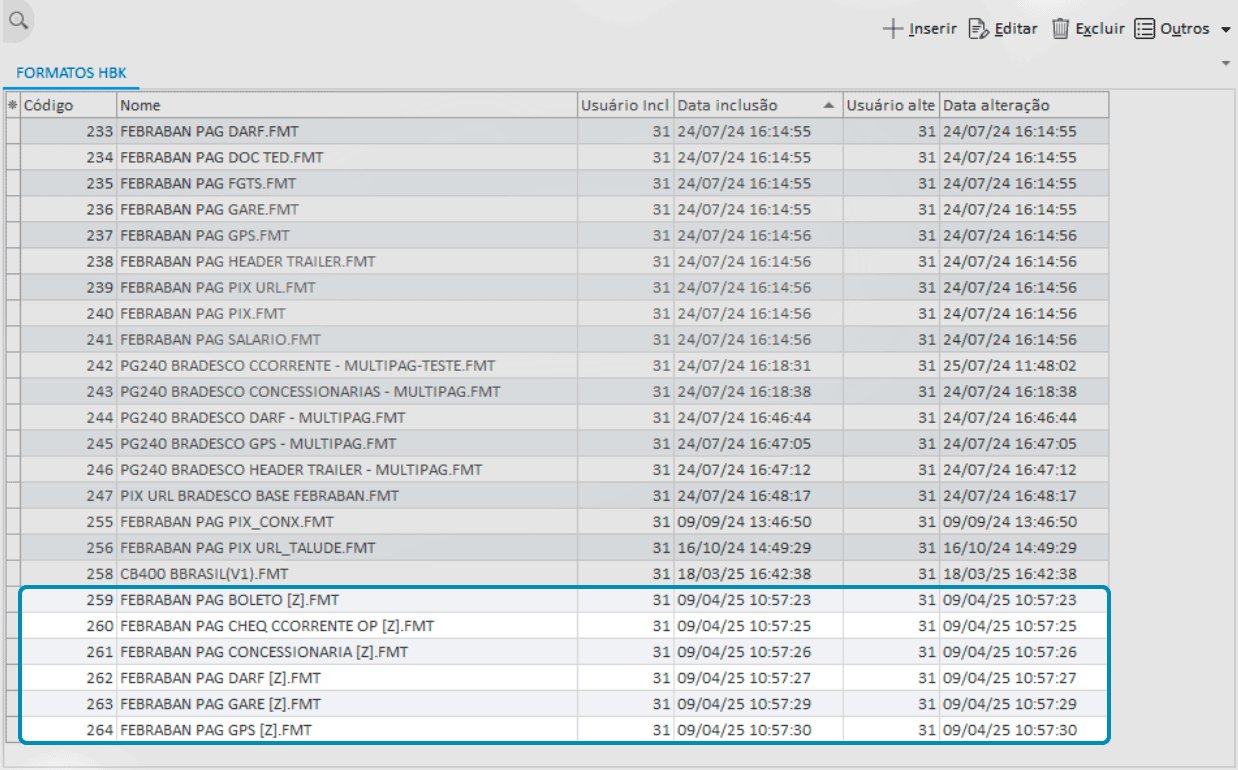The height and width of the screenshot is (770, 1238).
Task: Click code cell 258
Action: point(68,573)
